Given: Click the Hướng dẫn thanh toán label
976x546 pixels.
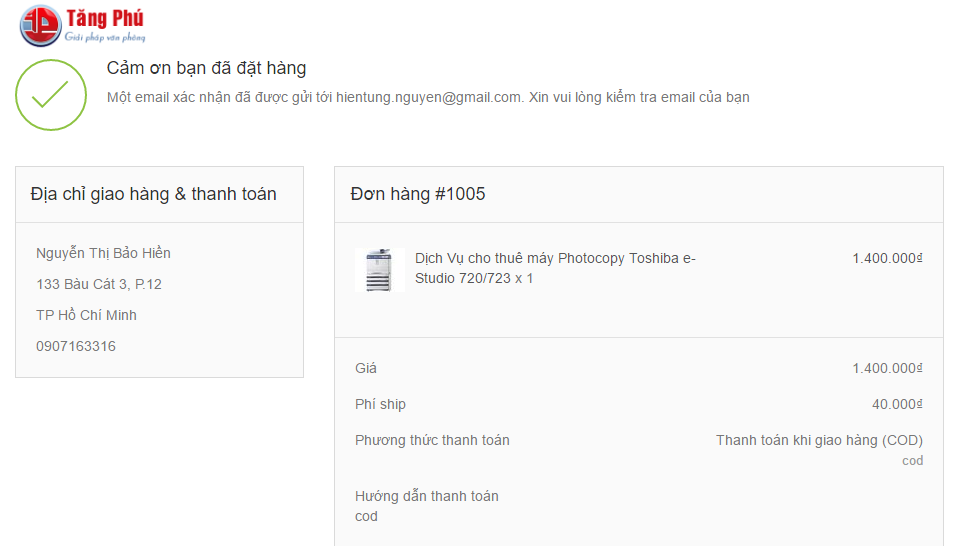Looking at the screenshot, I should (427, 496).
